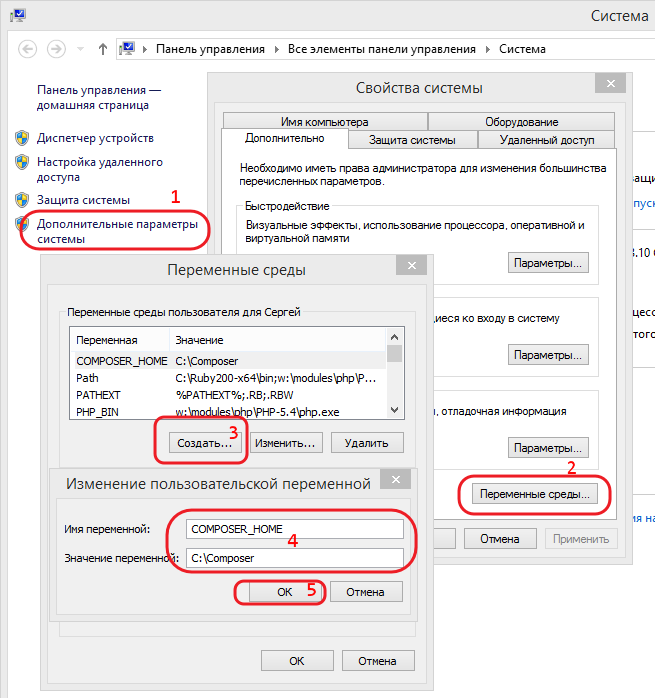
Task: Expand Панель управления breadcrumb arrow
Action: point(276,48)
